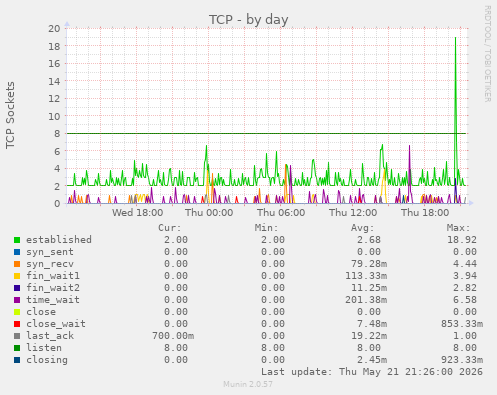Click the "Thu 00:00" time axis label
497x395 pixels.
(209, 213)
